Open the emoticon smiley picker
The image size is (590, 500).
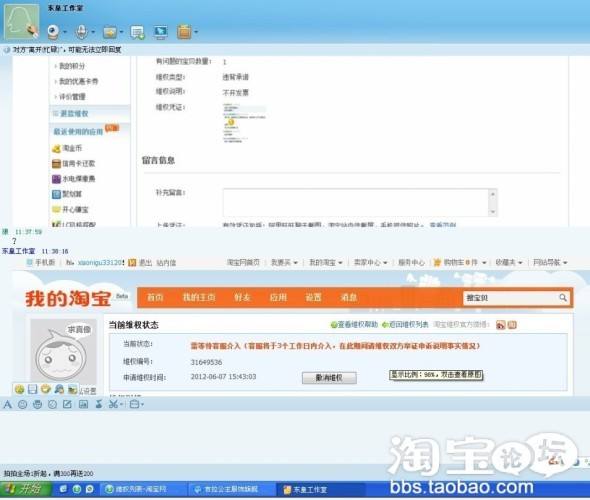coord(23,404)
